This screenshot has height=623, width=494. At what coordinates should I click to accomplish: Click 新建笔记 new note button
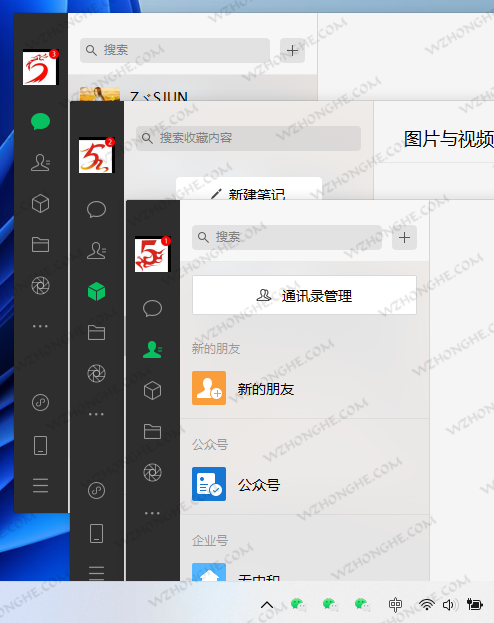tap(249, 189)
